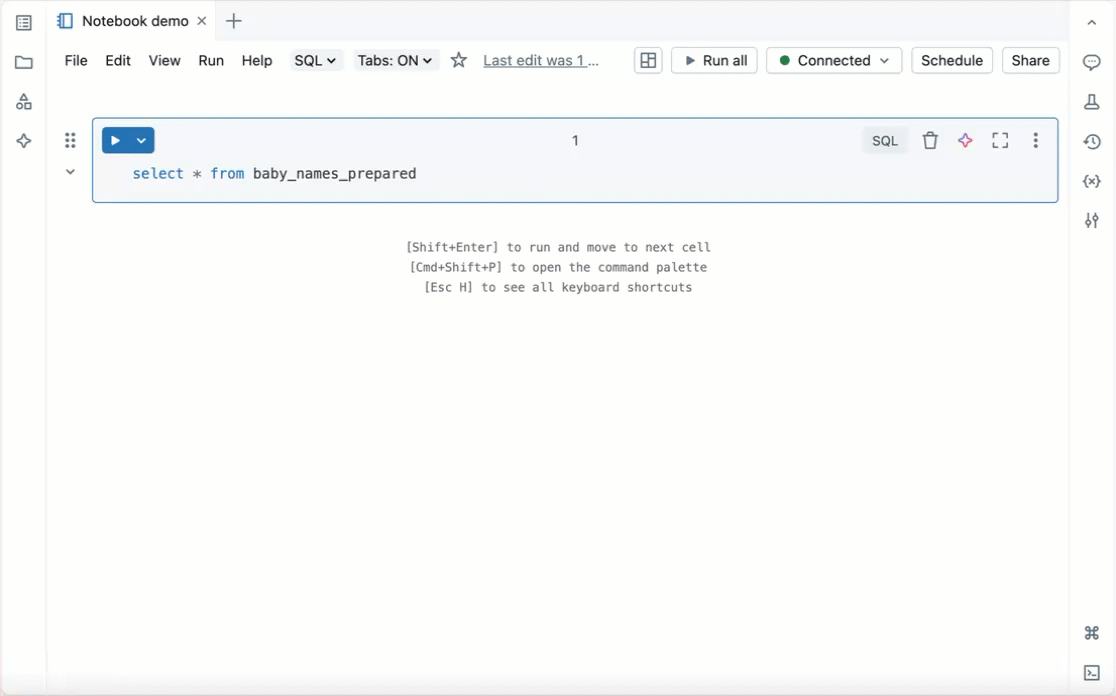Open the catalog browser in left sidebar
The height and width of the screenshot is (696, 1116).
click(23, 101)
